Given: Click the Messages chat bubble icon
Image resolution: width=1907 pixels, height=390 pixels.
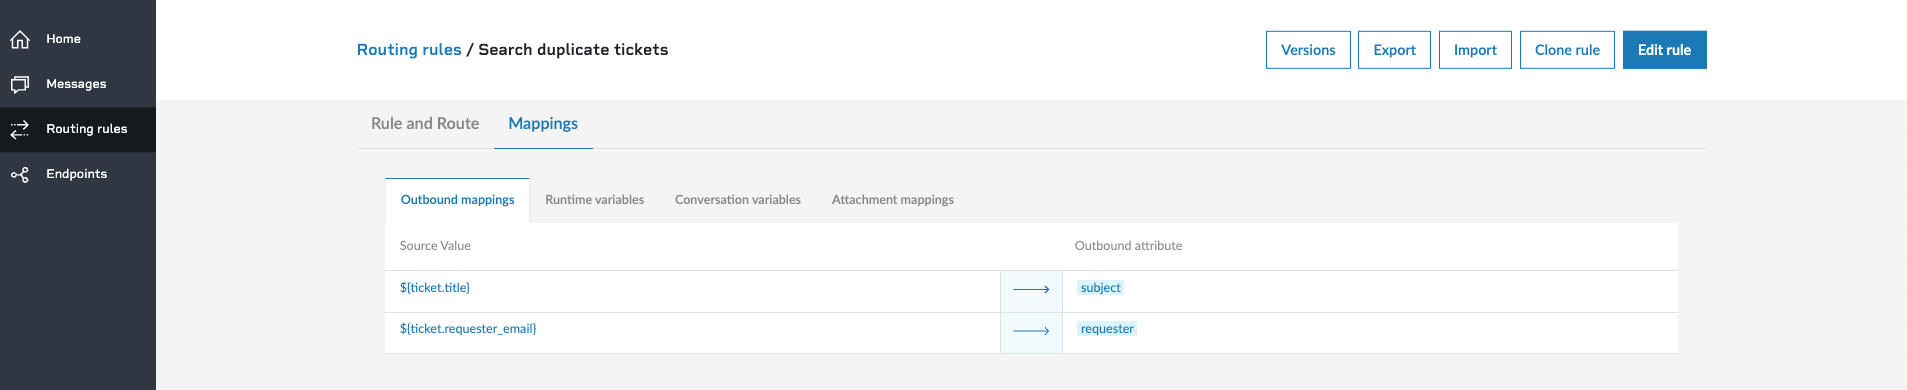Looking at the screenshot, I should 20,84.
